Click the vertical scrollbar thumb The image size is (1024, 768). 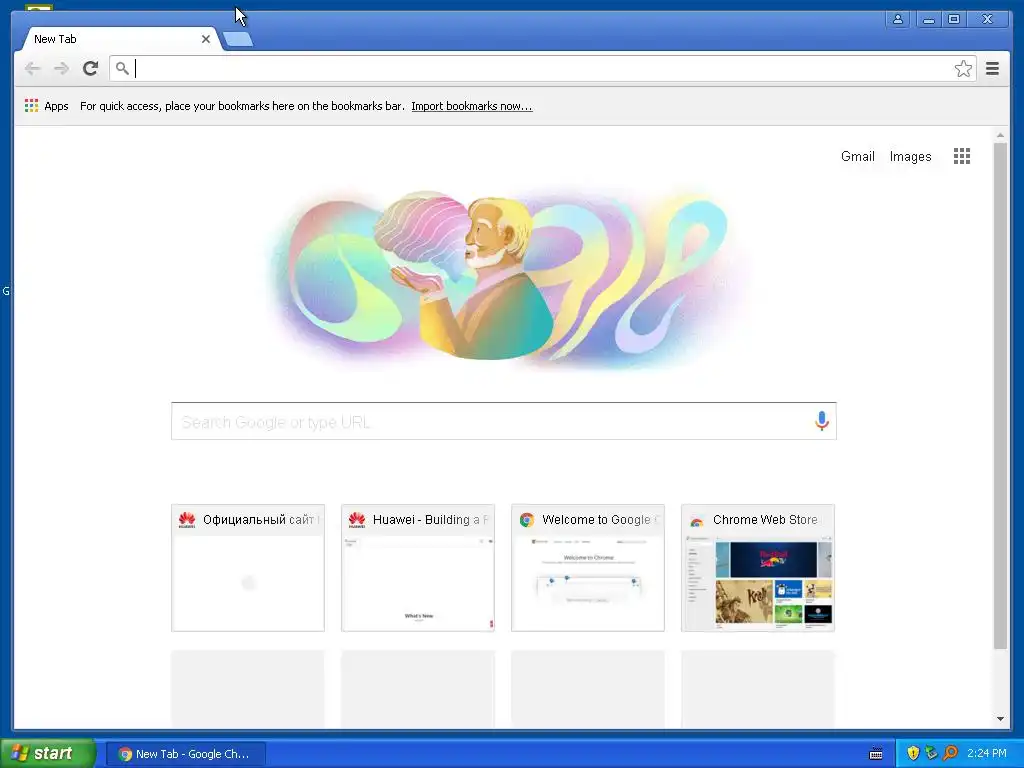coord(1000,396)
